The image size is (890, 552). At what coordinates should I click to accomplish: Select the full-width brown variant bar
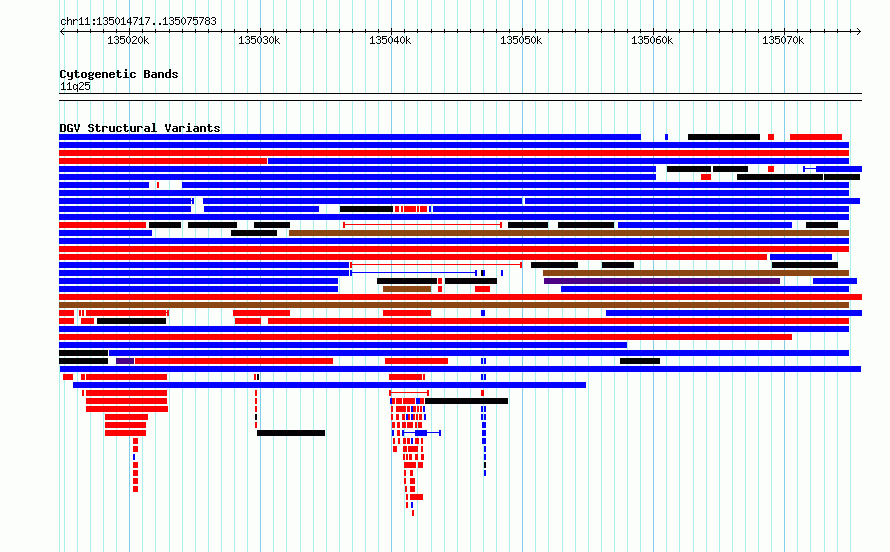point(454,305)
